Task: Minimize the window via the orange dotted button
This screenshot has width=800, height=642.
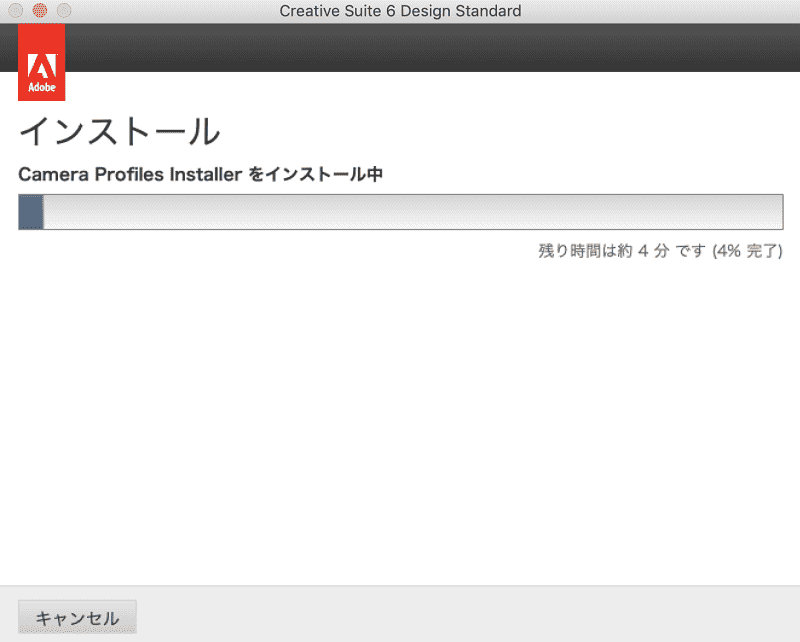Action: (40, 10)
